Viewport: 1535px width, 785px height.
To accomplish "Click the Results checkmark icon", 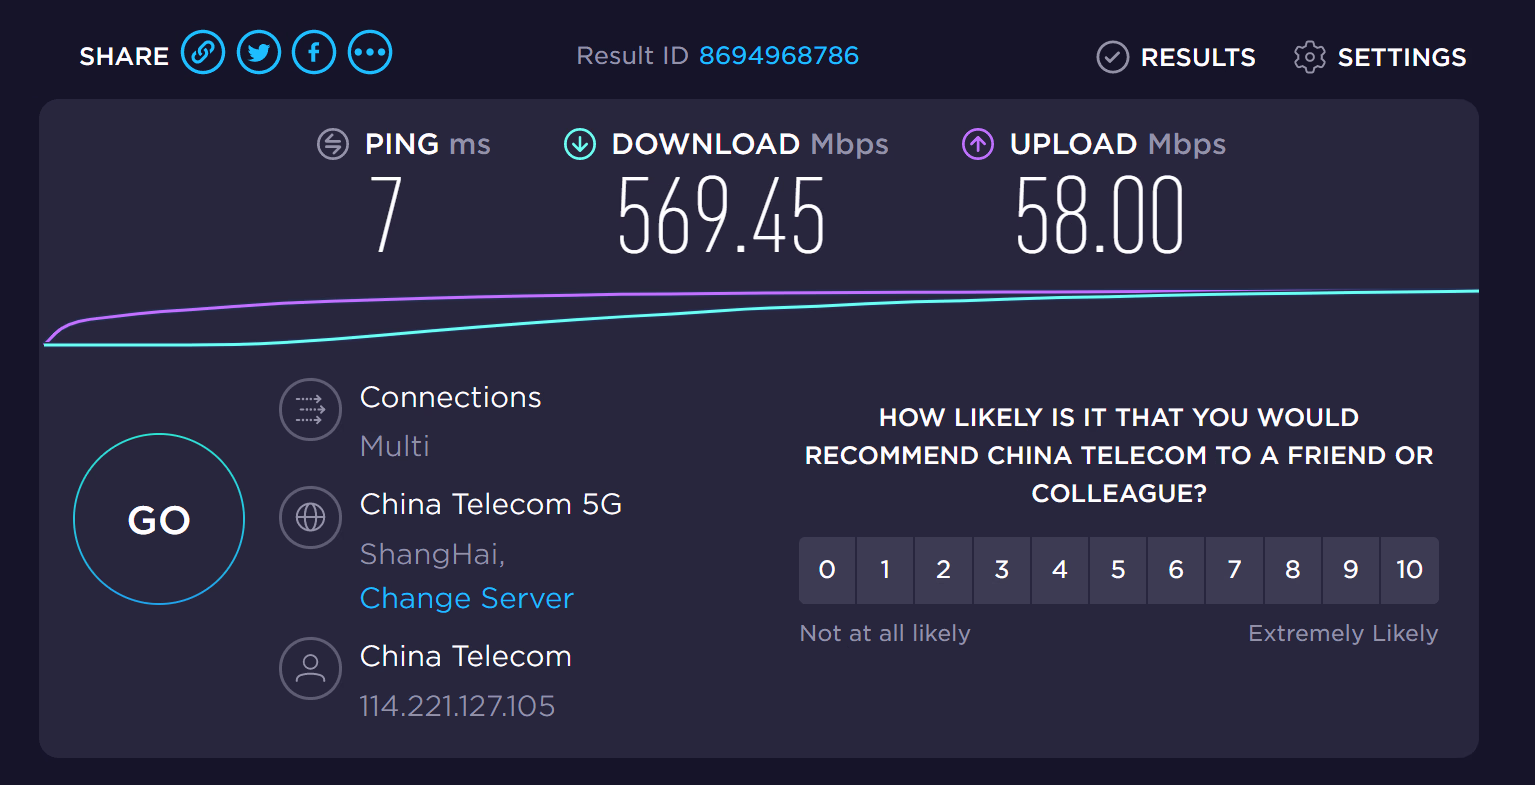I will (x=1113, y=57).
